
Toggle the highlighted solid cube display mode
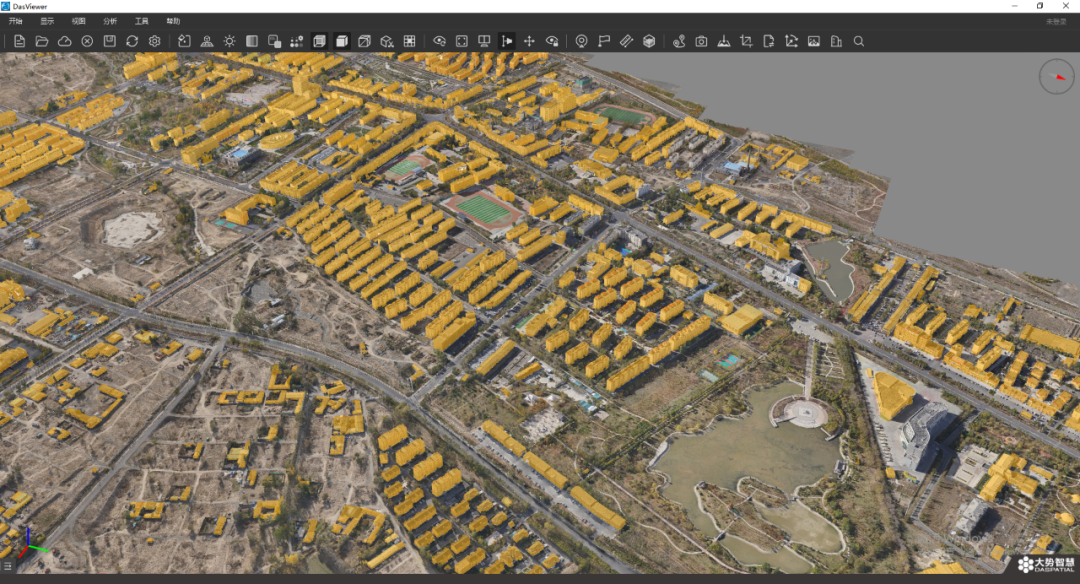pos(341,41)
